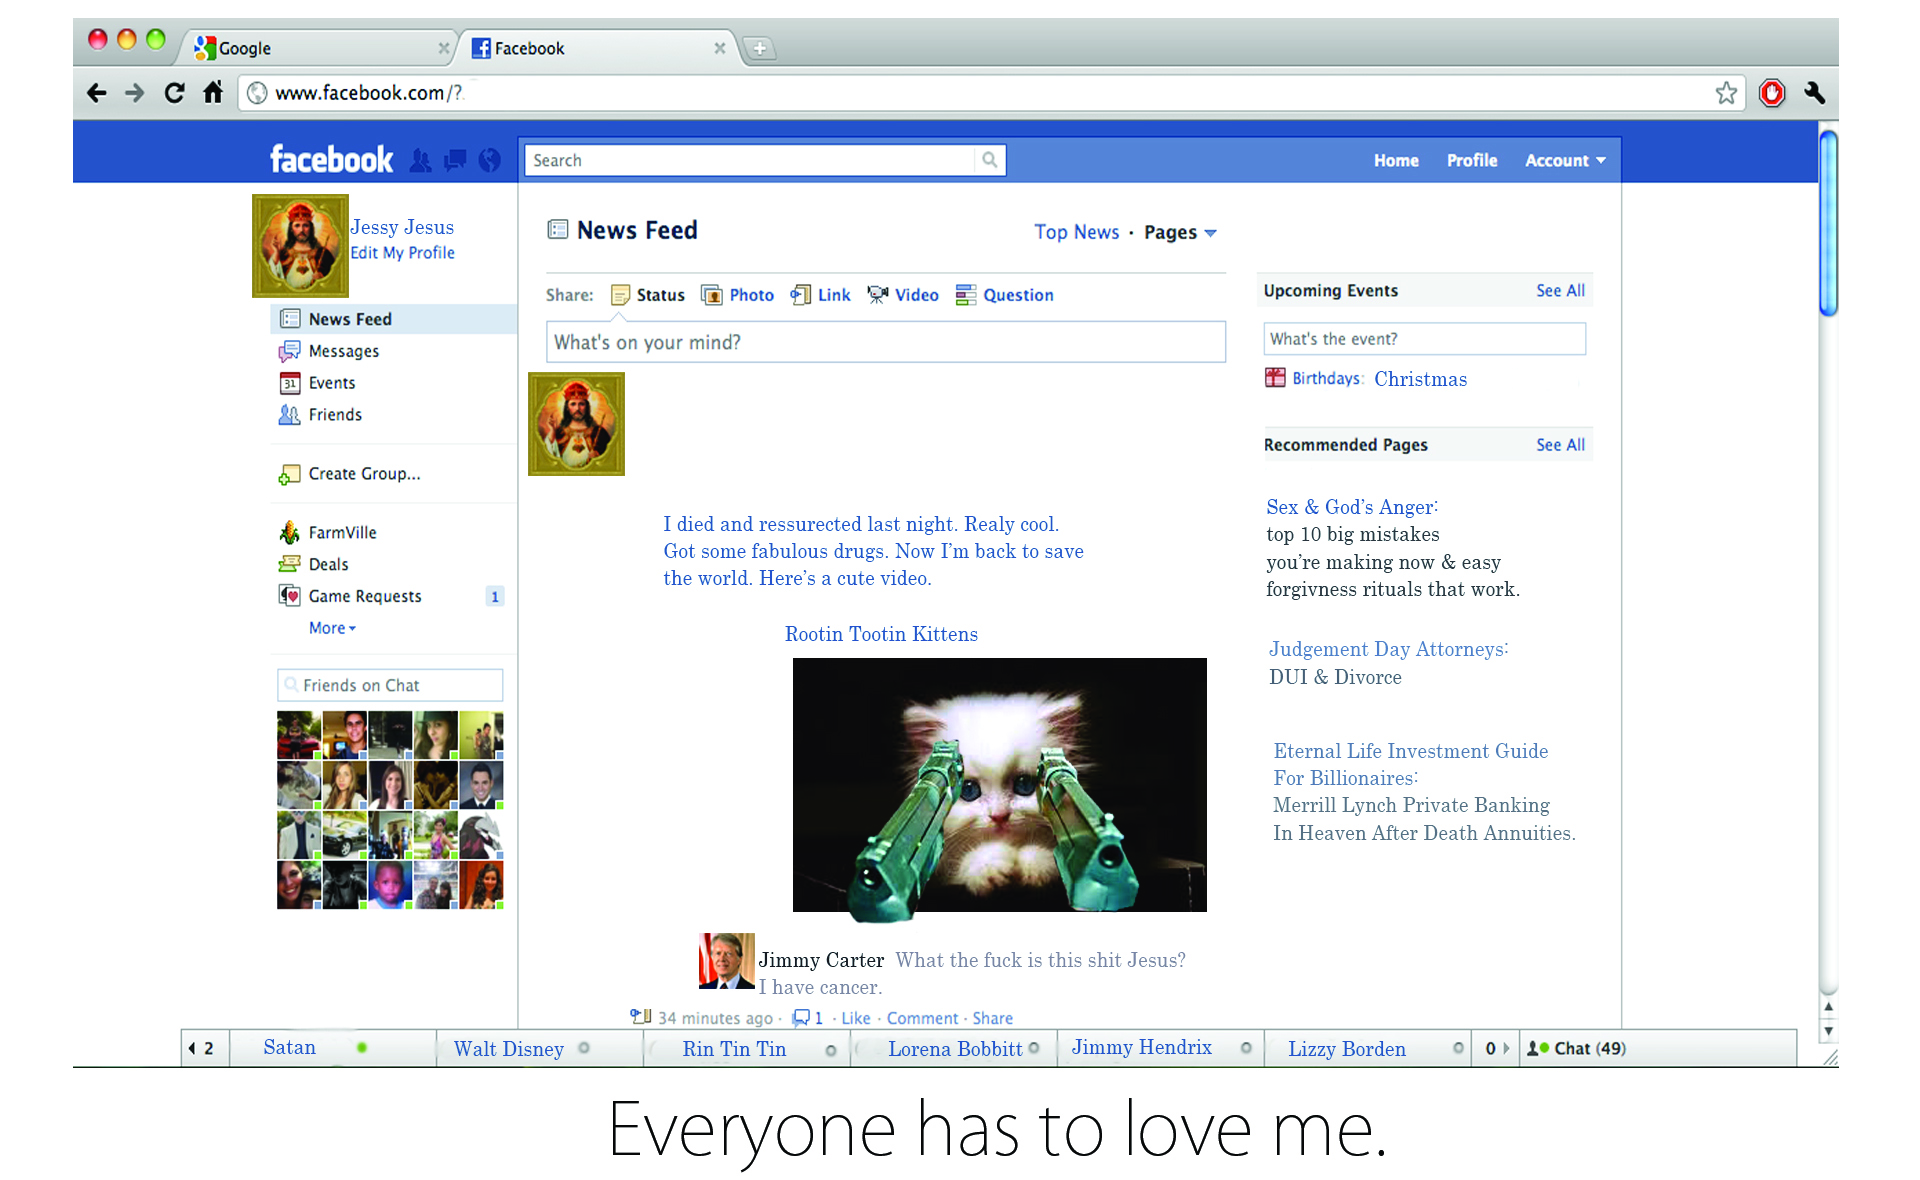The width and height of the screenshot is (1920, 1180).
Task: Open friend requests icon in Facebook header
Action: pos(421,160)
